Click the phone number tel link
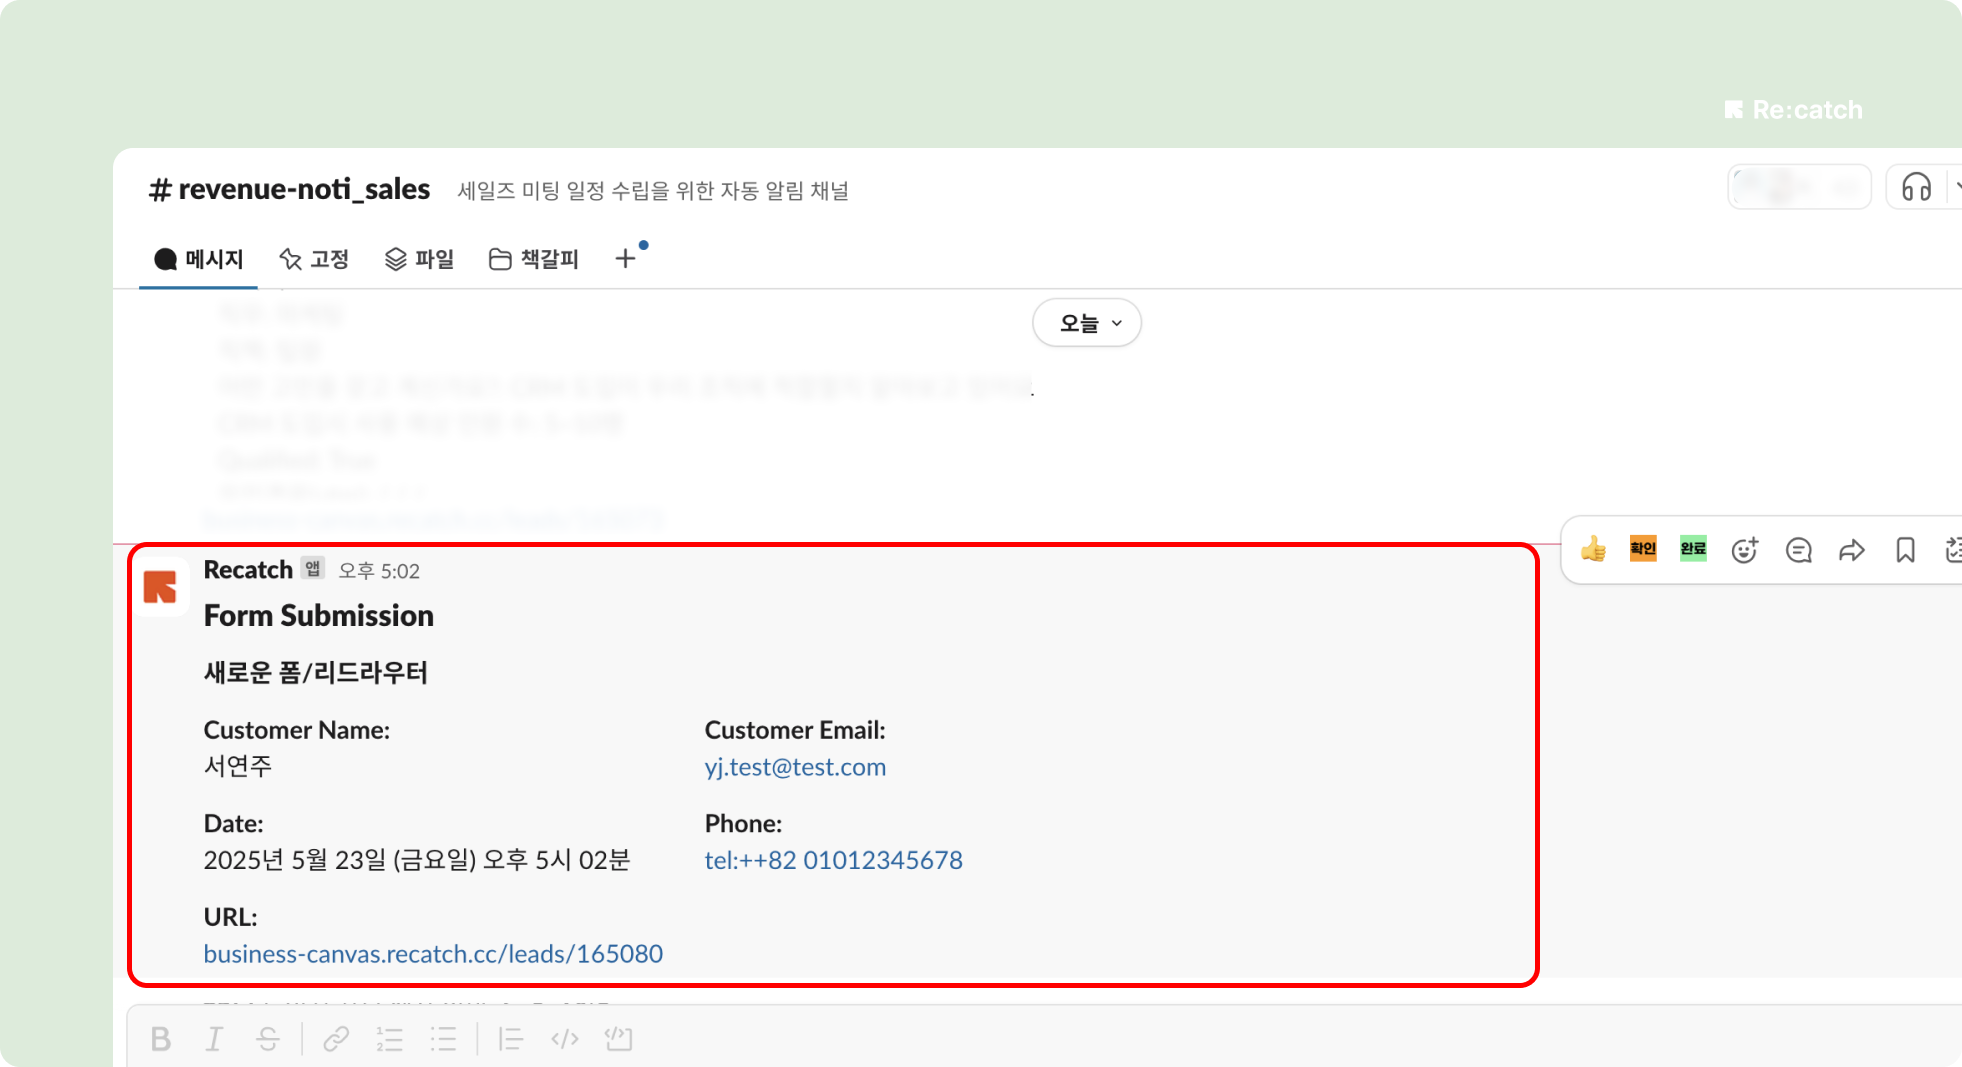 click(x=833, y=860)
